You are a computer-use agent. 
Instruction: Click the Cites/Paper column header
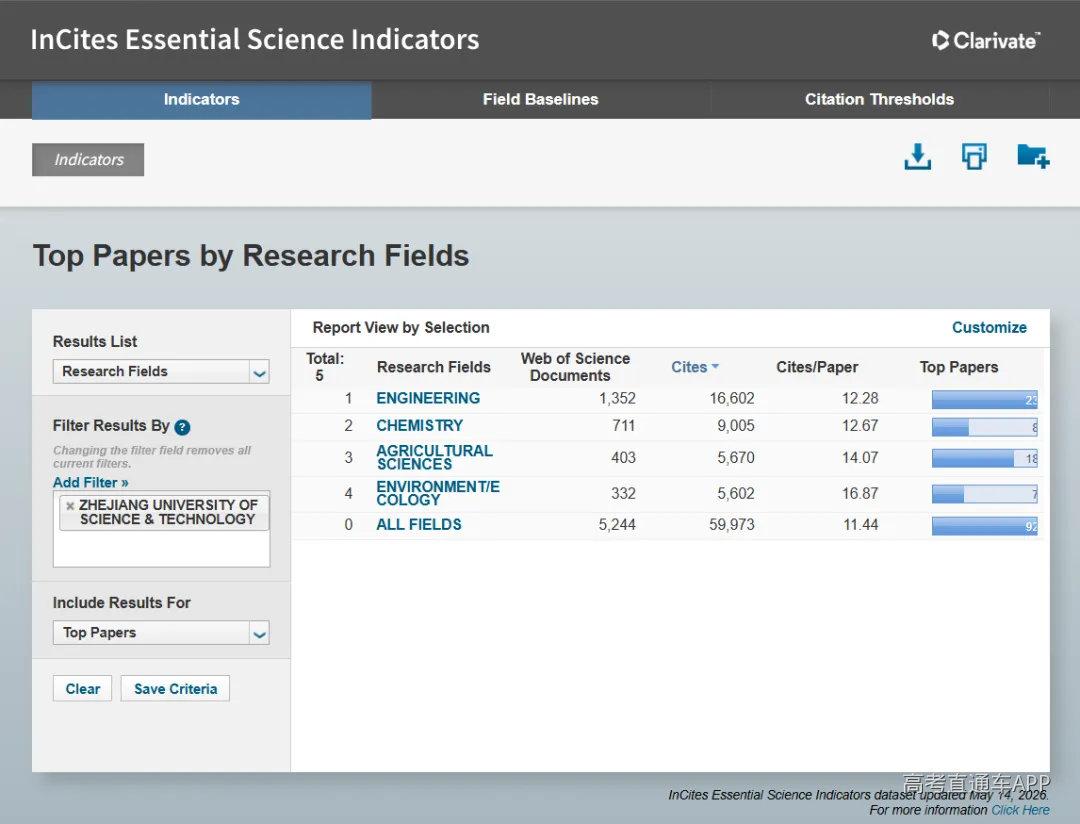coord(817,367)
